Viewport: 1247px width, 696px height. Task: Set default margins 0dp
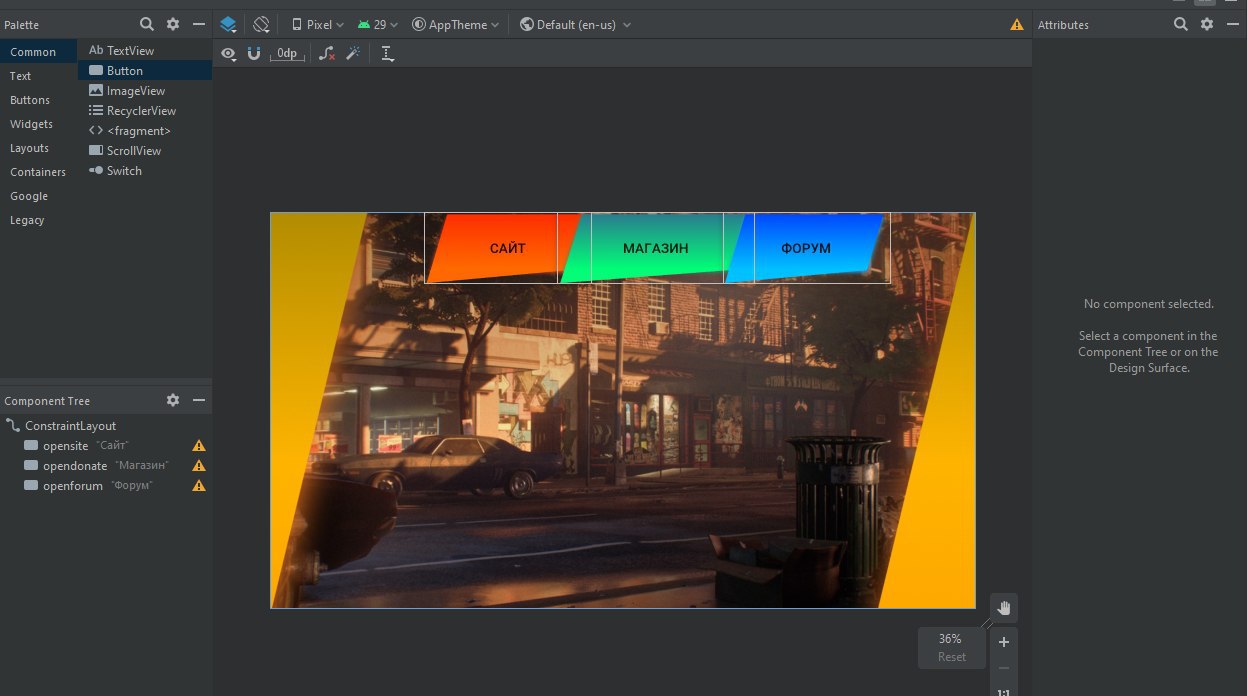tap(287, 53)
